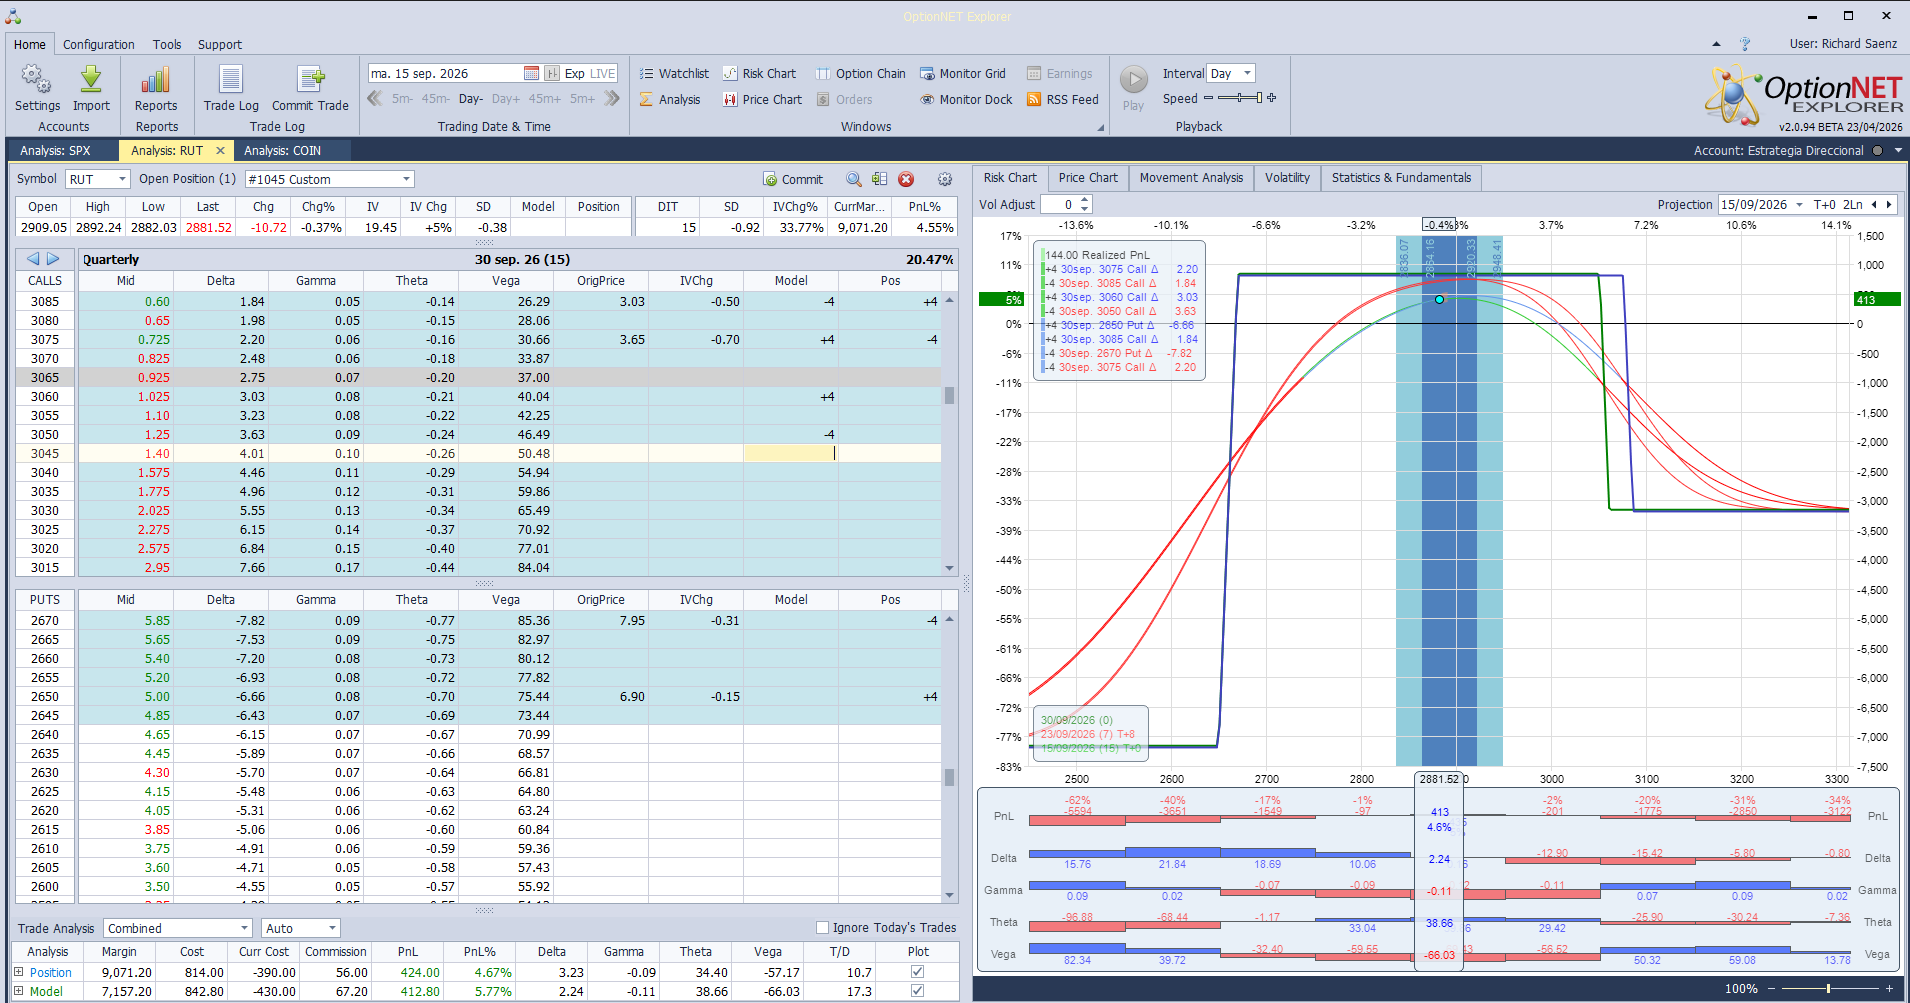Expand the Model row in Trade Analysis

pyautogui.click(x=18, y=991)
